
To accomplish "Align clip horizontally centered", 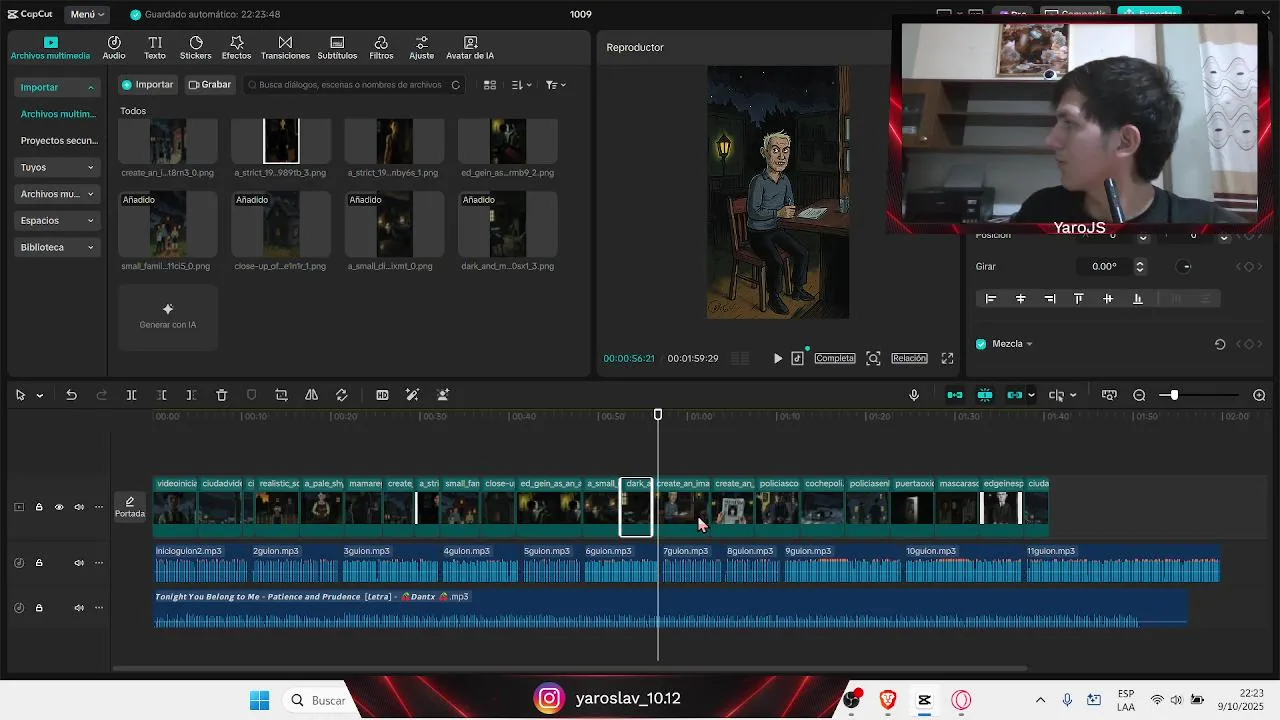I will pyautogui.click(x=1020, y=299).
